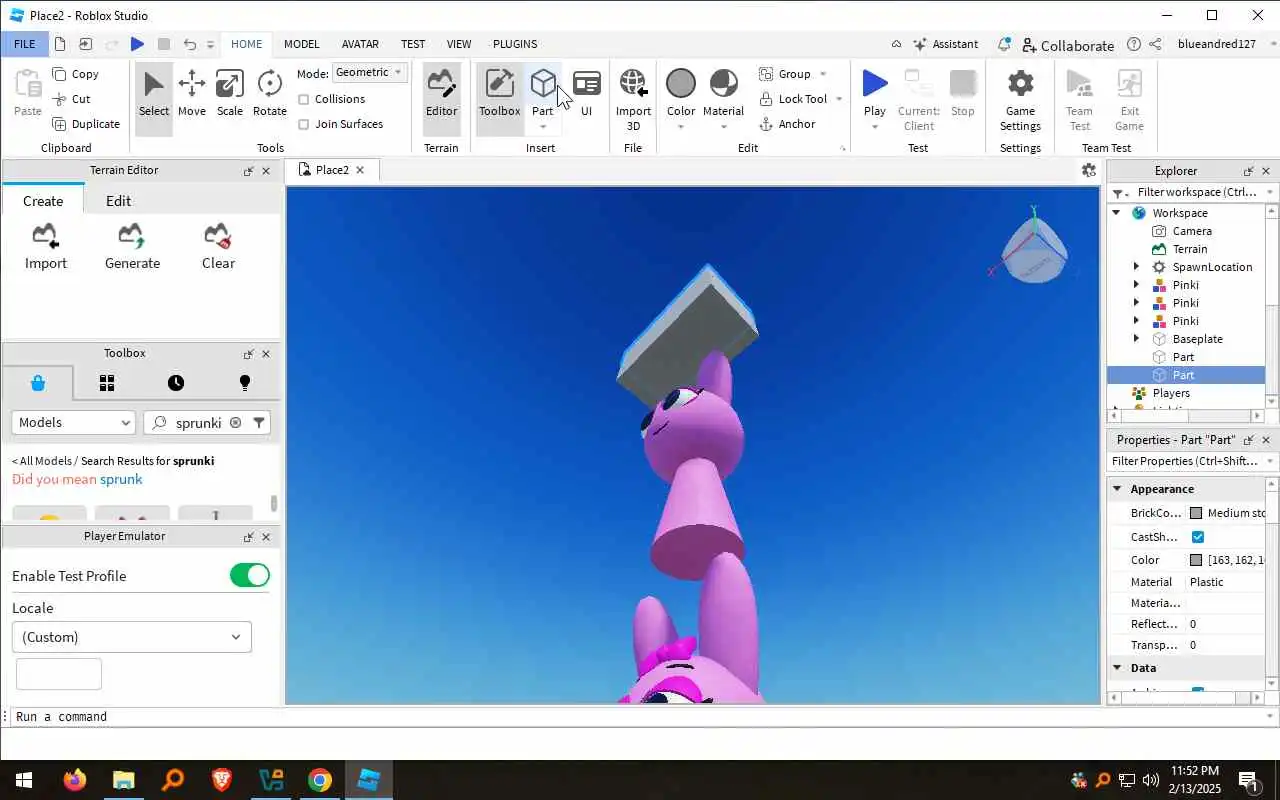Open the Group dropdown arrow
The height and width of the screenshot is (800, 1280).
[823, 74]
